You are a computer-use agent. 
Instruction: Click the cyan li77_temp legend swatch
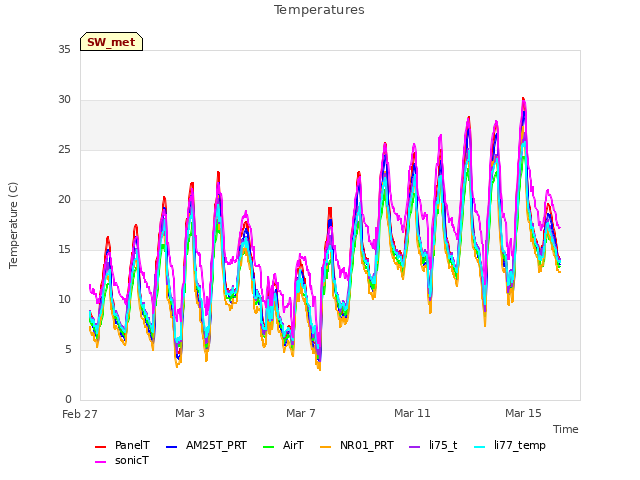click(480, 447)
